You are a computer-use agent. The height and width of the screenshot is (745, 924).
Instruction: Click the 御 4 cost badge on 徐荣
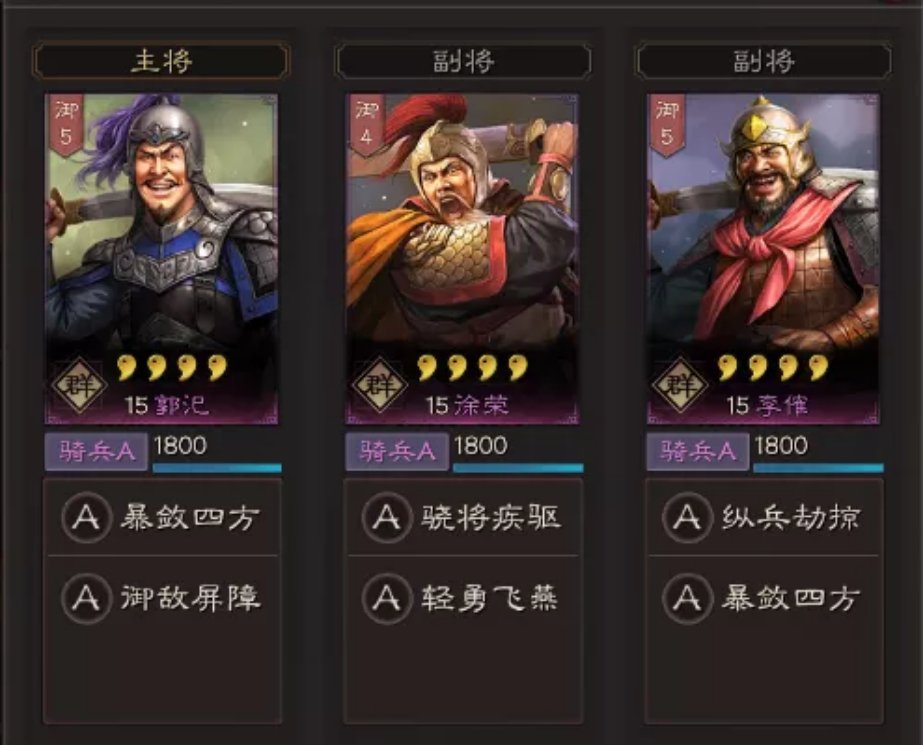click(367, 124)
